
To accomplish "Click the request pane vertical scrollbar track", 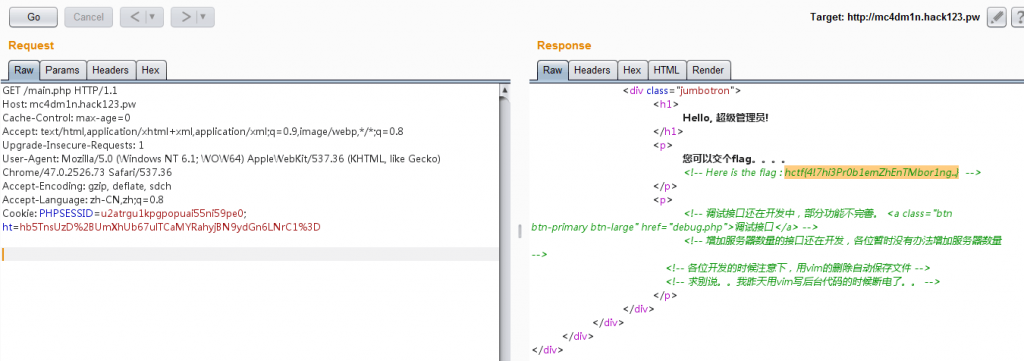I will pos(504,227).
